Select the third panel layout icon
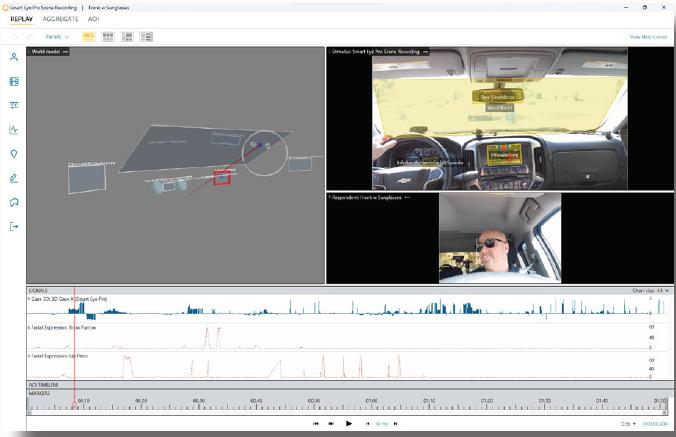Viewport: 676px width, 437px height. (127, 37)
